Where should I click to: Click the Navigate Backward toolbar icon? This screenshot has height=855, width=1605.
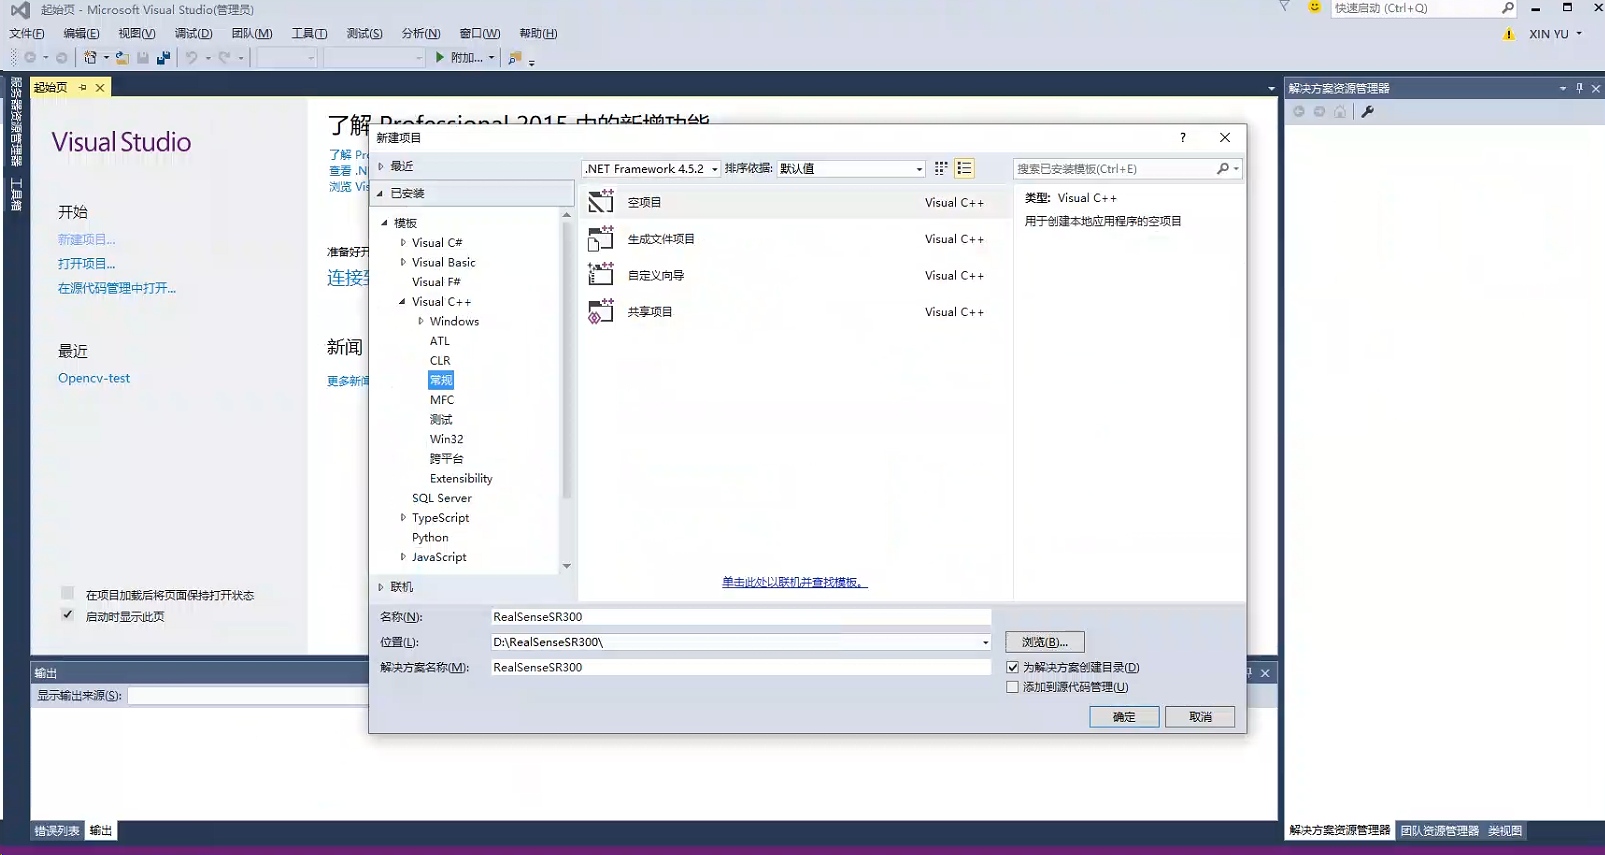point(30,58)
